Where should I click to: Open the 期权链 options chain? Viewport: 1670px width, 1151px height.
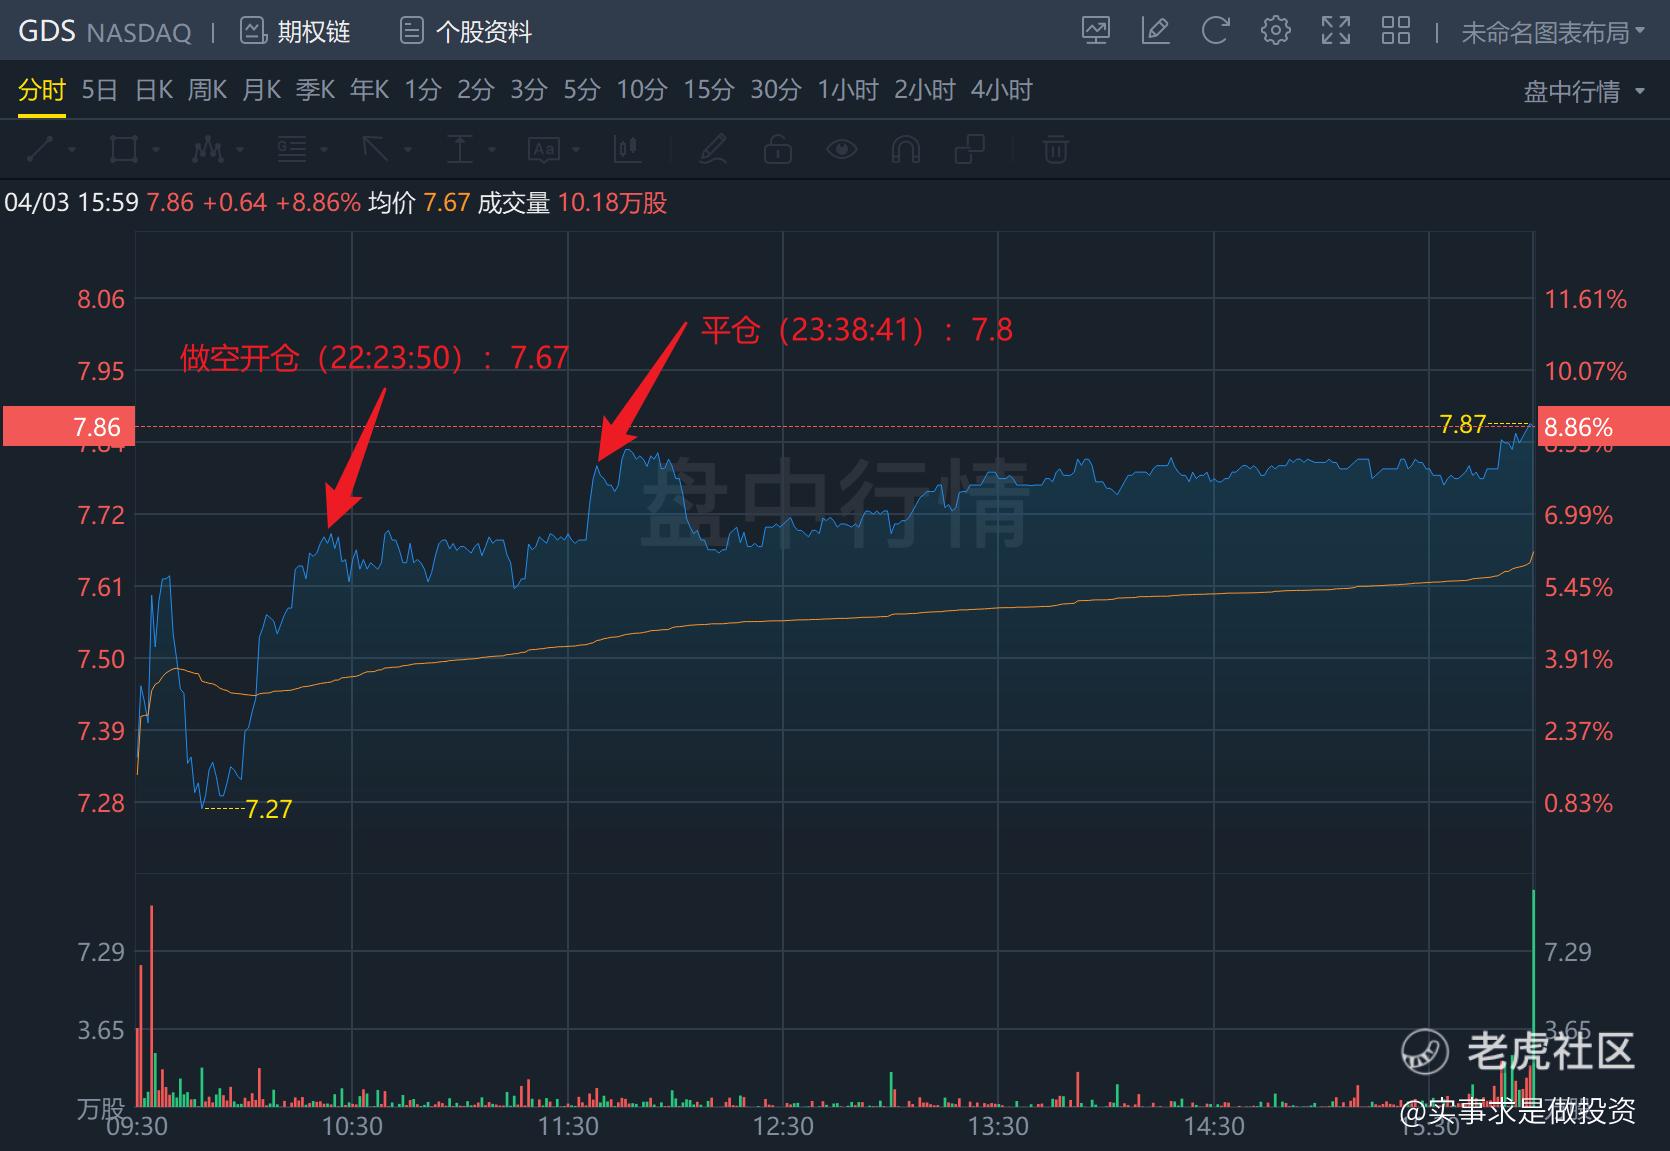295,32
